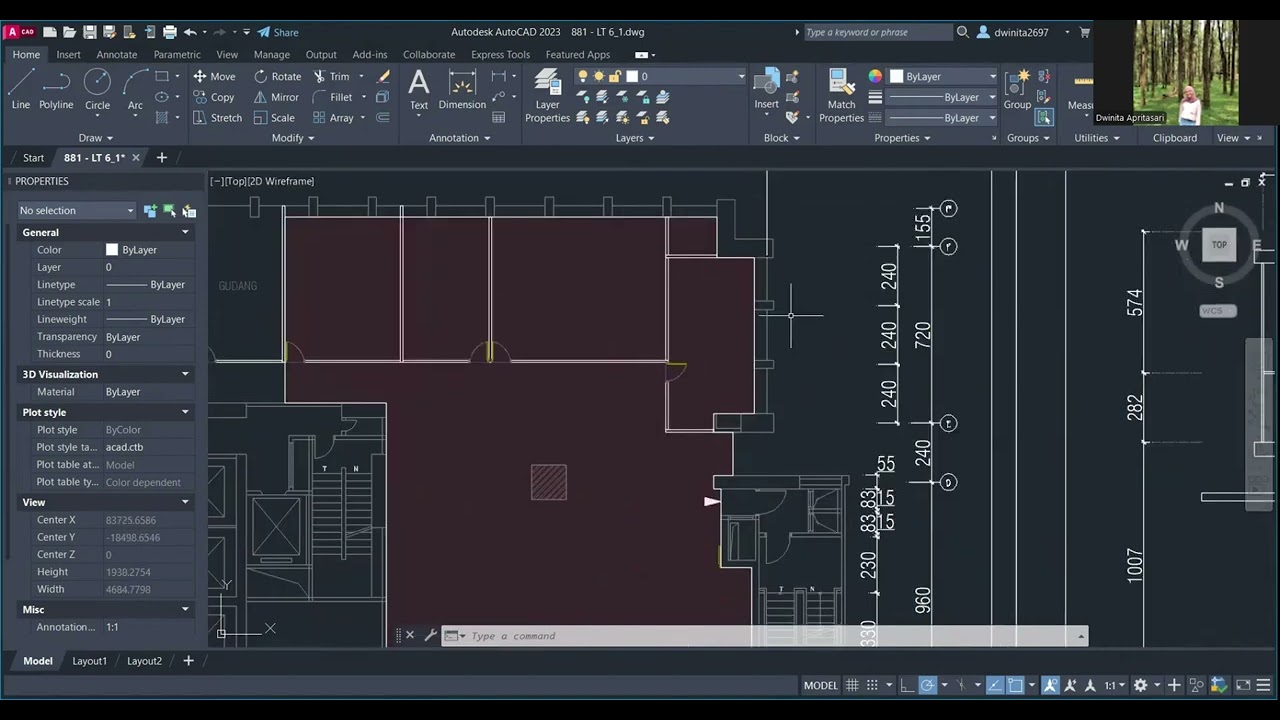Expand the Draw panel dropdown

95,138
